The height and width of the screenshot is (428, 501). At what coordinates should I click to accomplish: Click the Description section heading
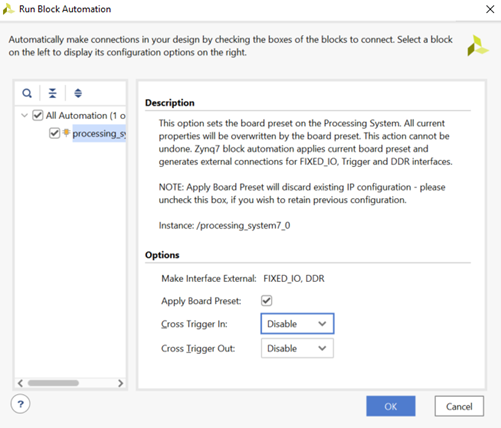pos(170,103)
